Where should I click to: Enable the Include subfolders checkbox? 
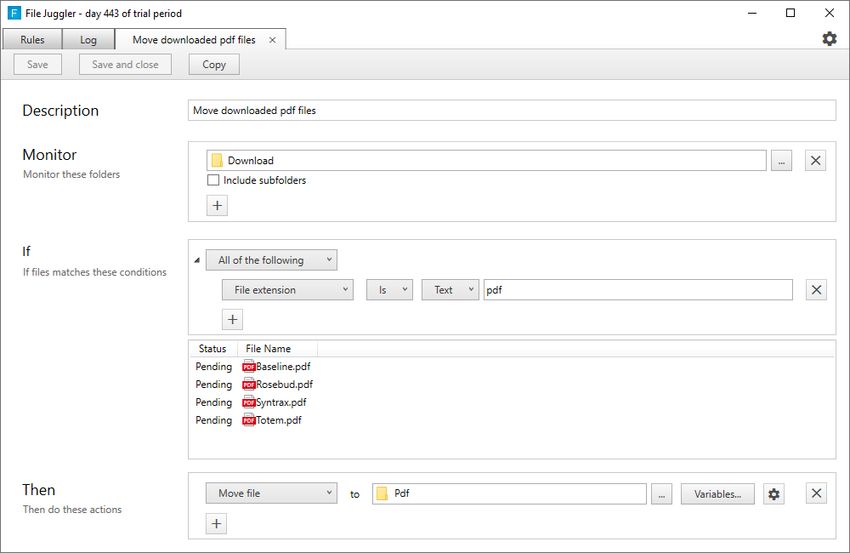click(213, 180)
